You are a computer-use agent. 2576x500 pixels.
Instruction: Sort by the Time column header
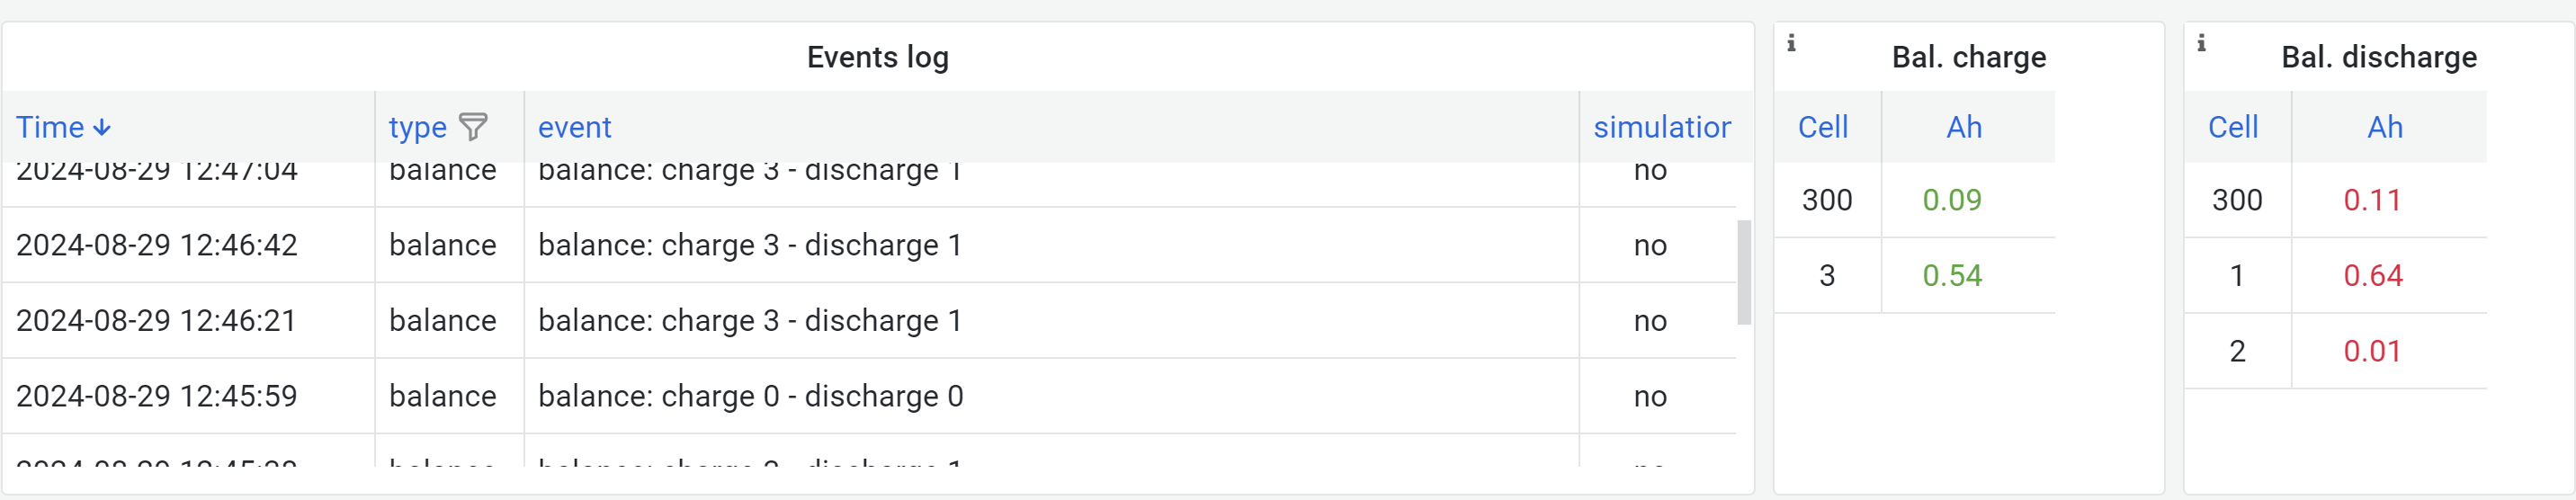point(50,127)
